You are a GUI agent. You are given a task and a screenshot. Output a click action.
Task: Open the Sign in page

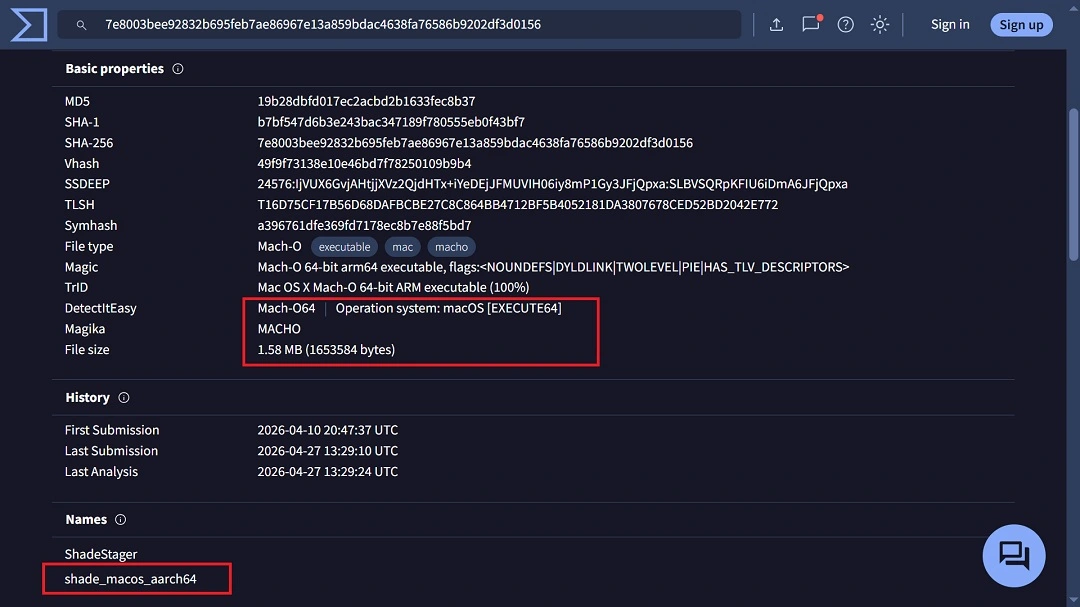(949, 24)
